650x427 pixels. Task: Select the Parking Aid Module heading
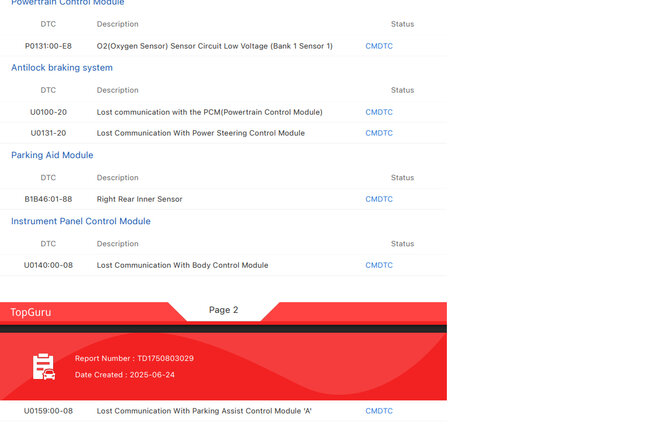click(x=52, y=155)
